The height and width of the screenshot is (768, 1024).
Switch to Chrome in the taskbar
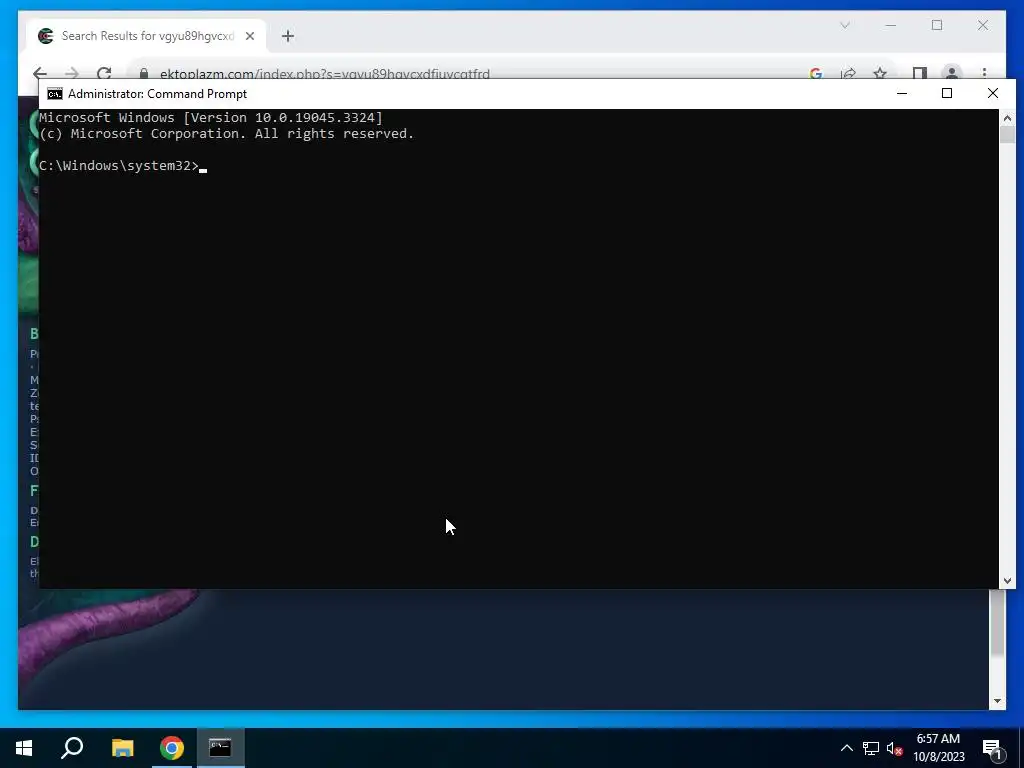[172, 748]
